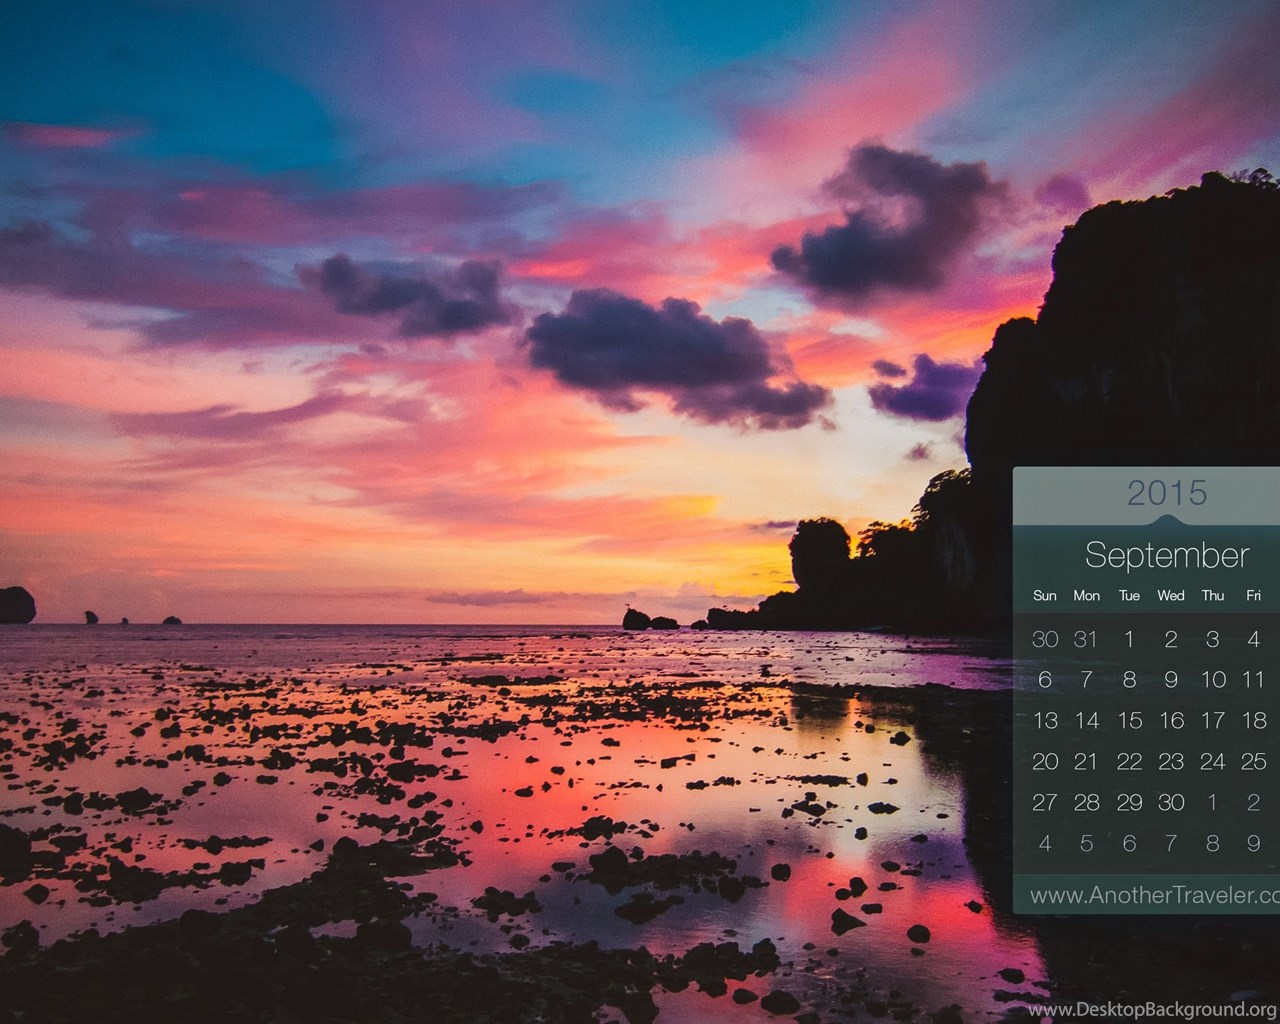The width and height of the screenshot is (1280, 1024).
Task: Click on day 10 in the calendar
Action: (x=1212, y=680)
